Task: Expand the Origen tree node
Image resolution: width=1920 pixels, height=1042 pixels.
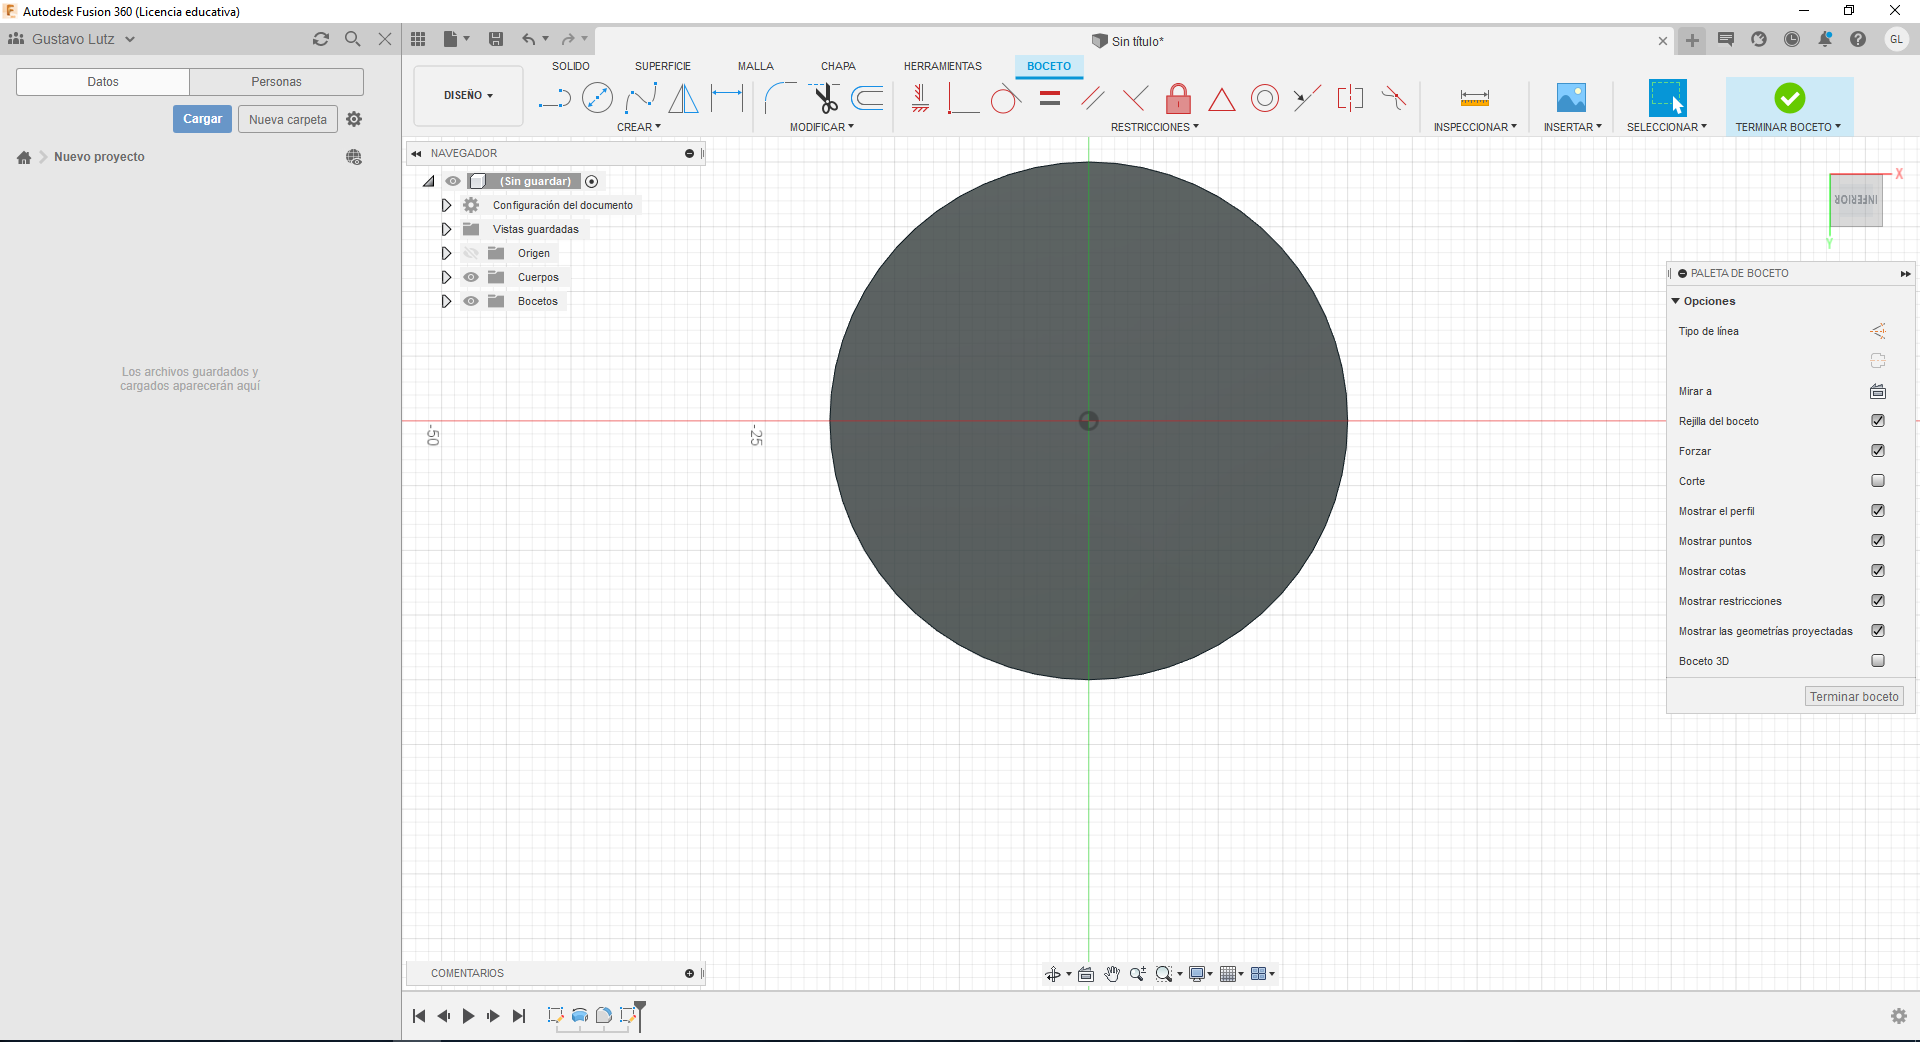Action: click(x=446, y=253)
